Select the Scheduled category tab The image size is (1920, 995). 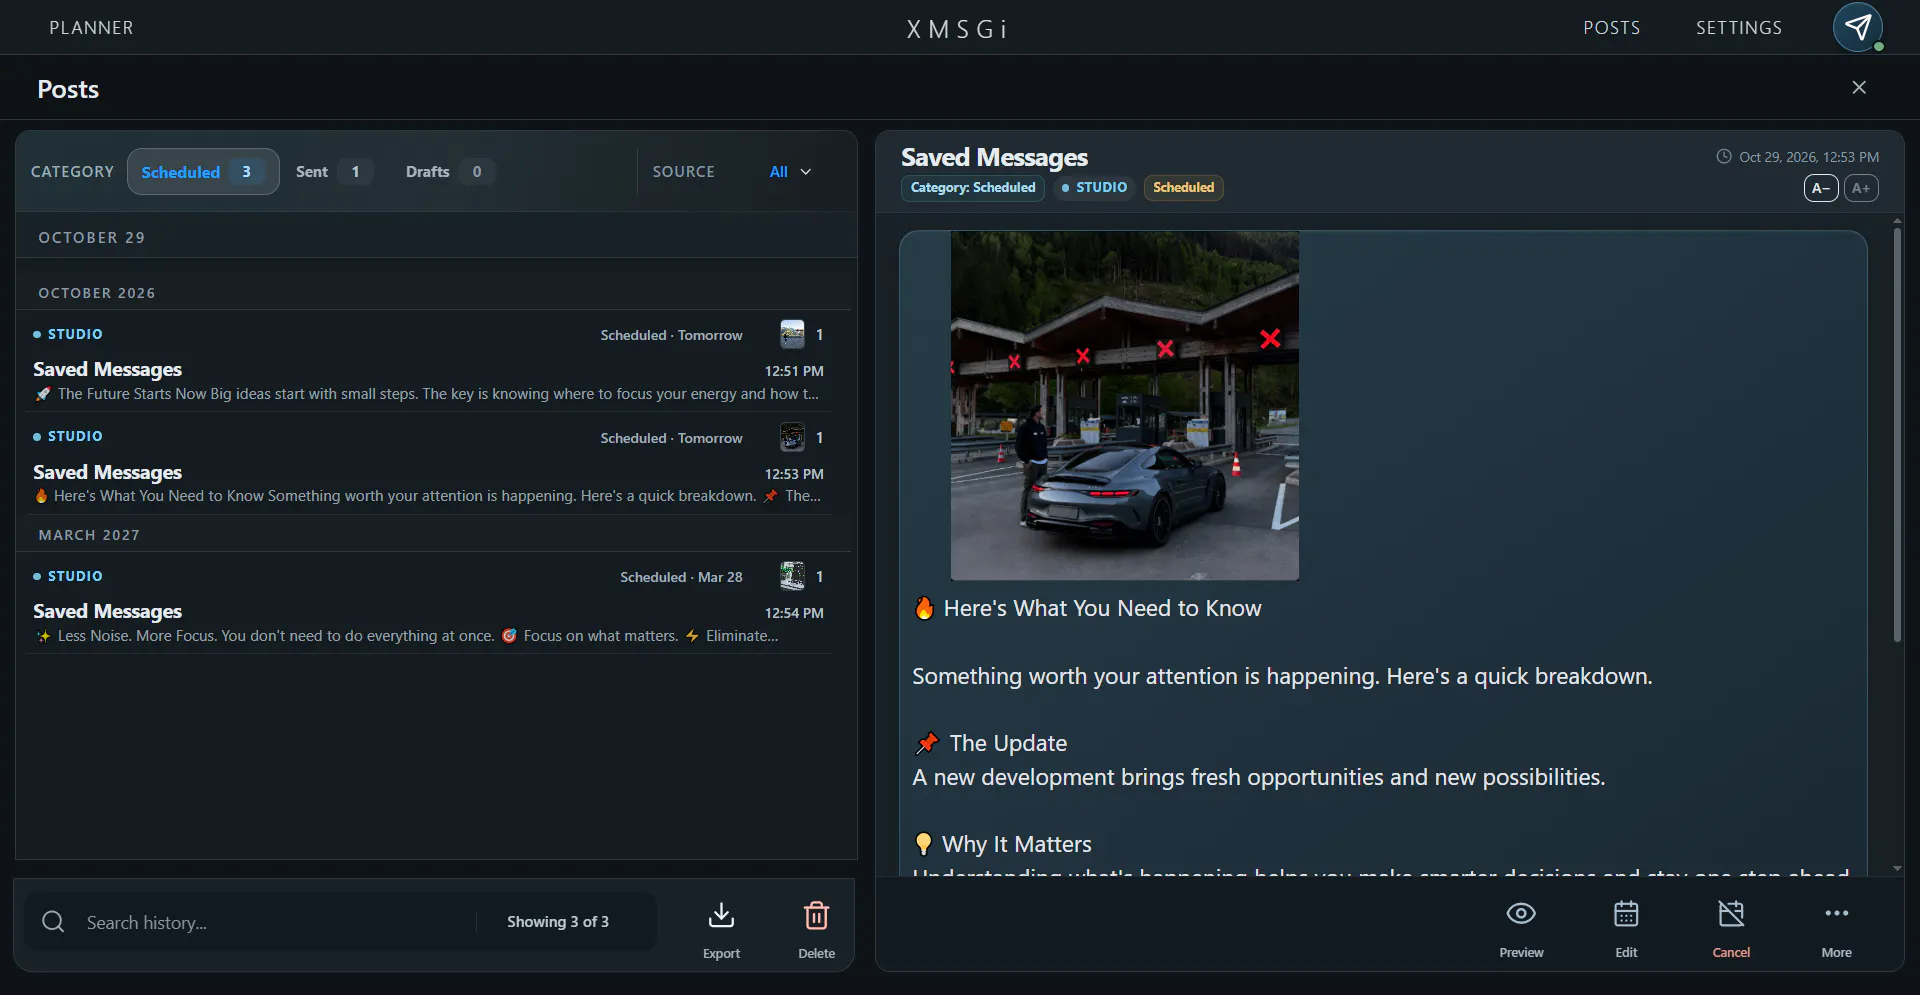click(x=203, y=172)
